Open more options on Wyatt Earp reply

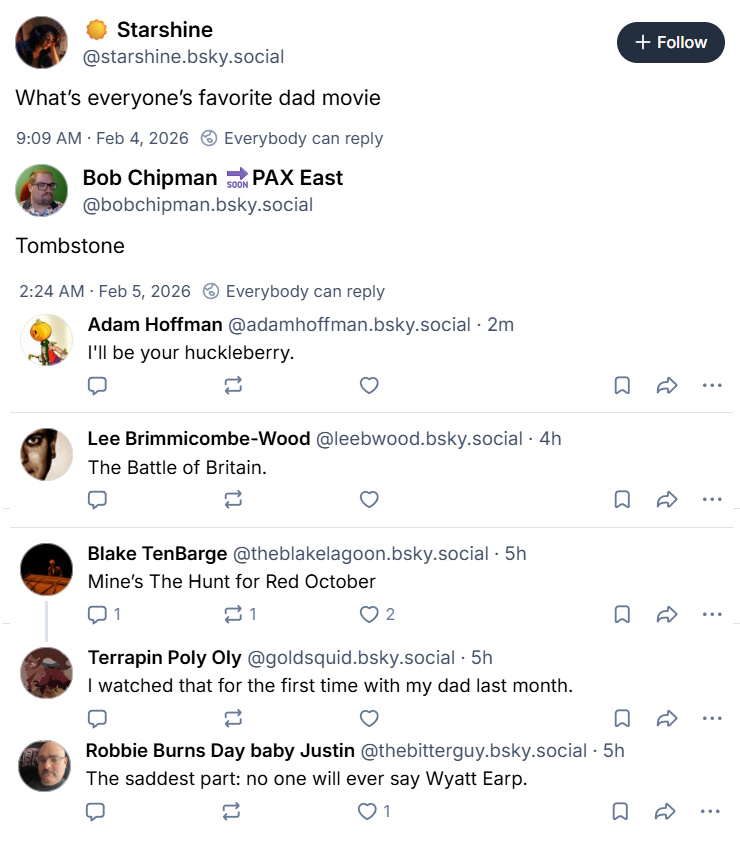coord(710,811)
